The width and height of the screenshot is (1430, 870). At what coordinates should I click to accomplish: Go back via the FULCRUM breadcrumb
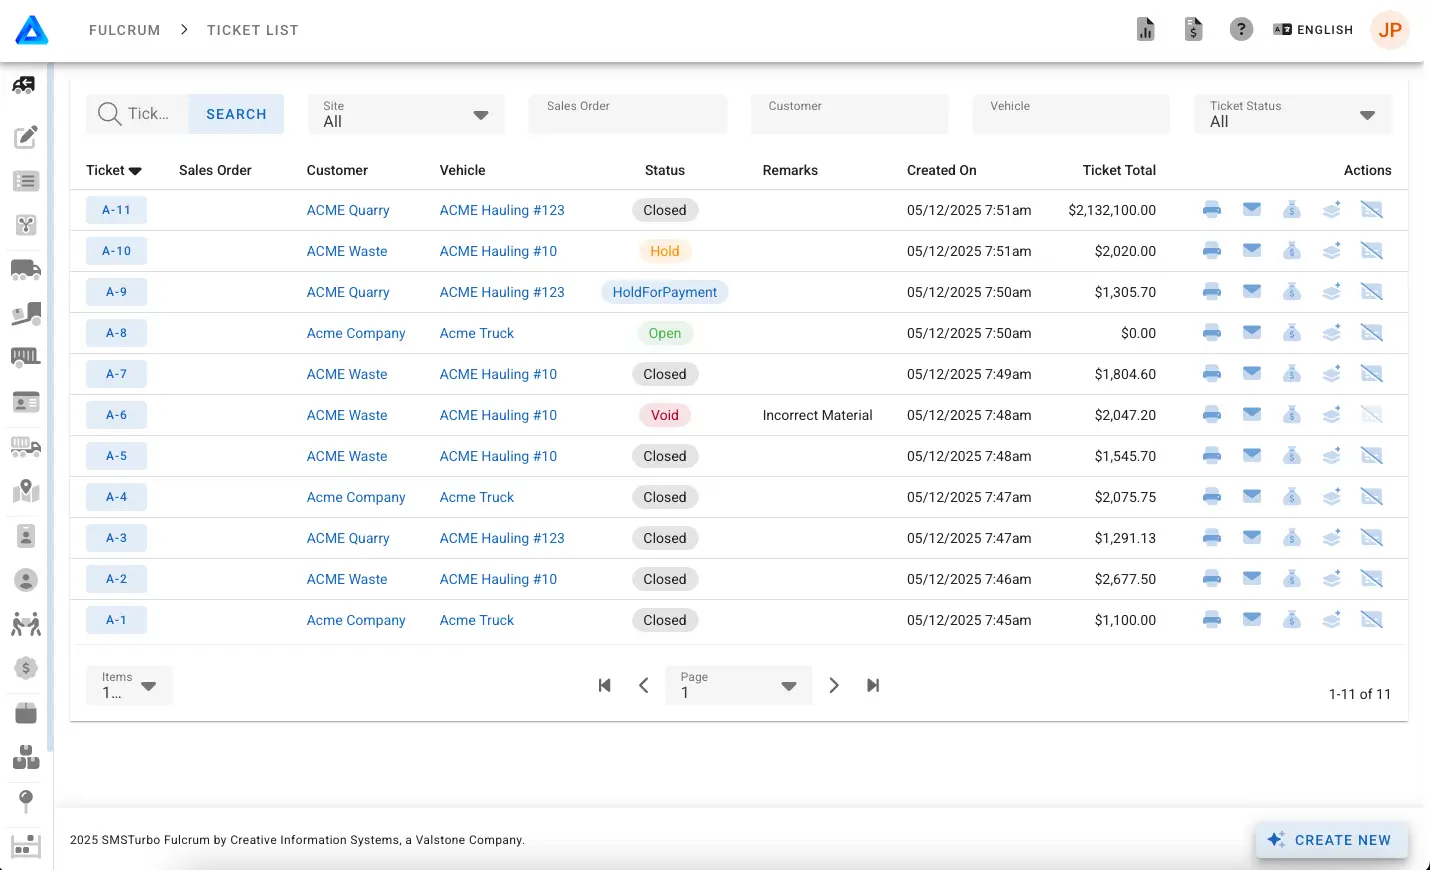(124, 30)
